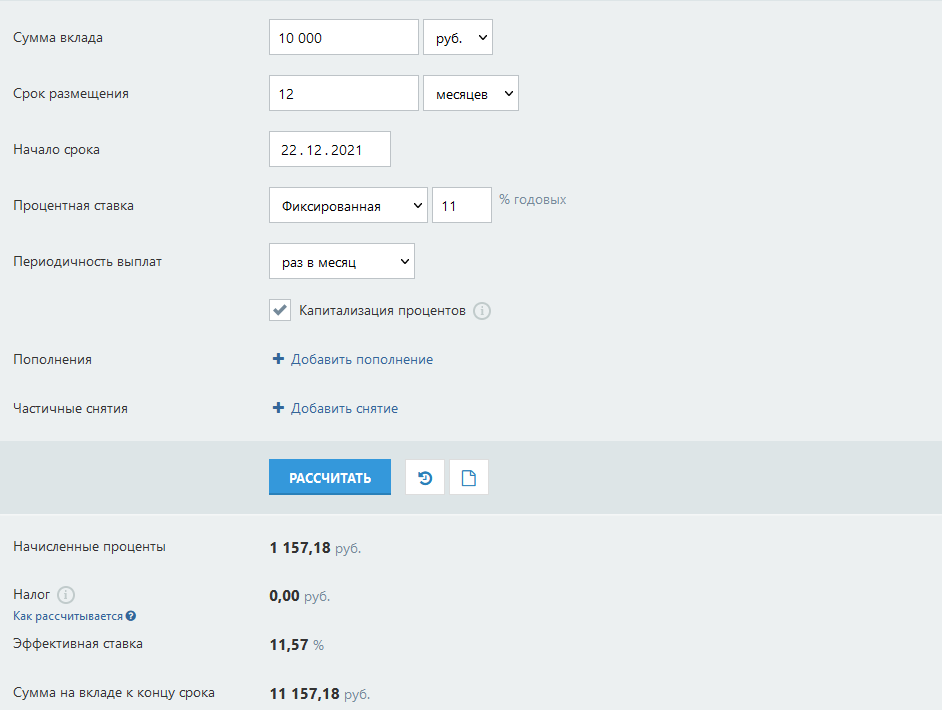Click the Добавить снятие link
The image size is (942, 710).
[344, 408]
